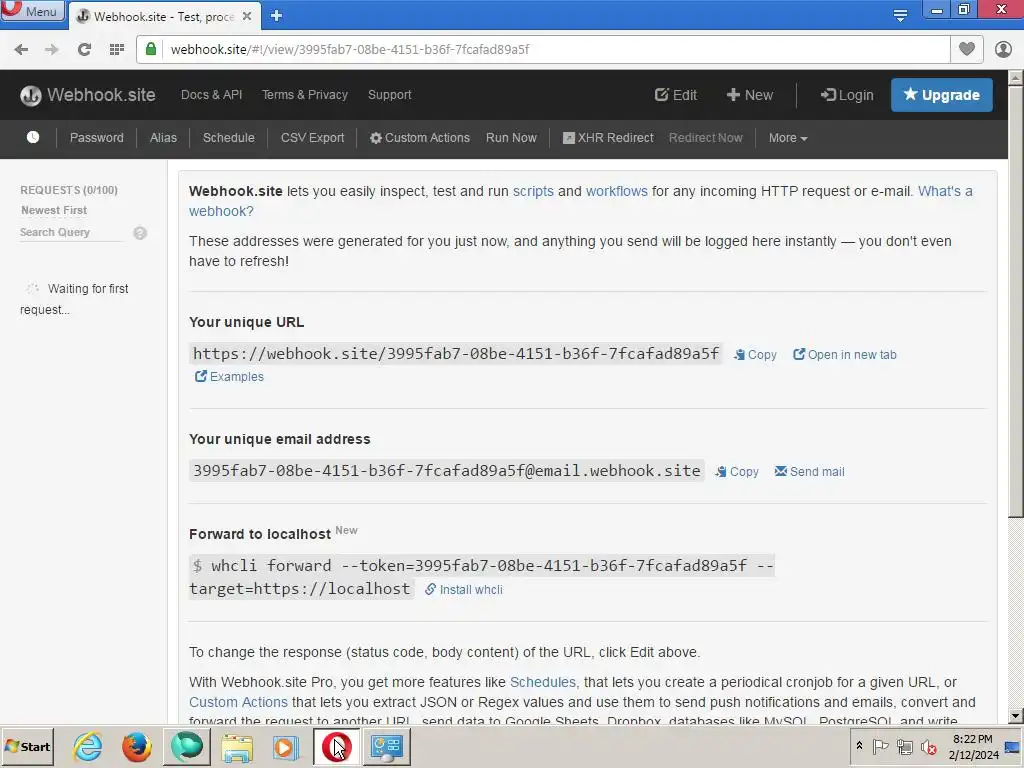Click Edit in the top navbar

click(x=676, y=95)
